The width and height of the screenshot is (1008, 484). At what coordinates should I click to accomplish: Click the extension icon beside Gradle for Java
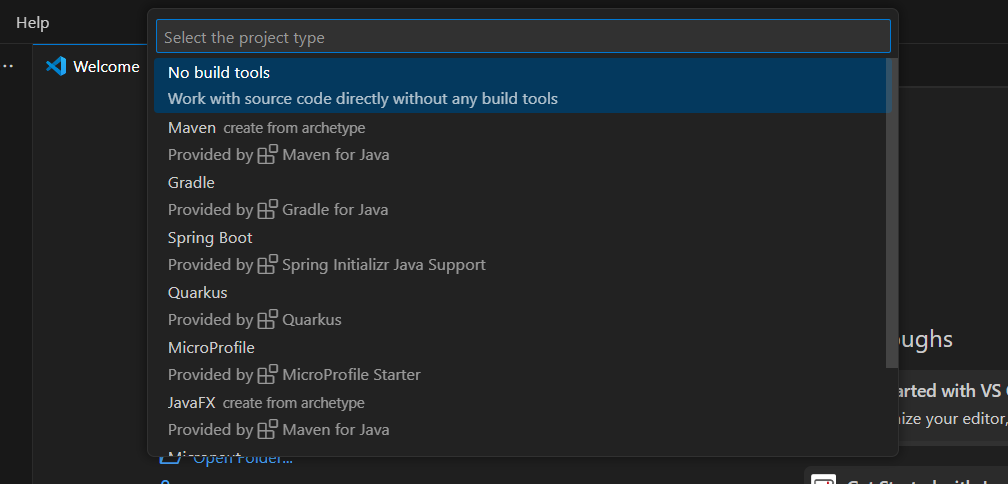267,210
